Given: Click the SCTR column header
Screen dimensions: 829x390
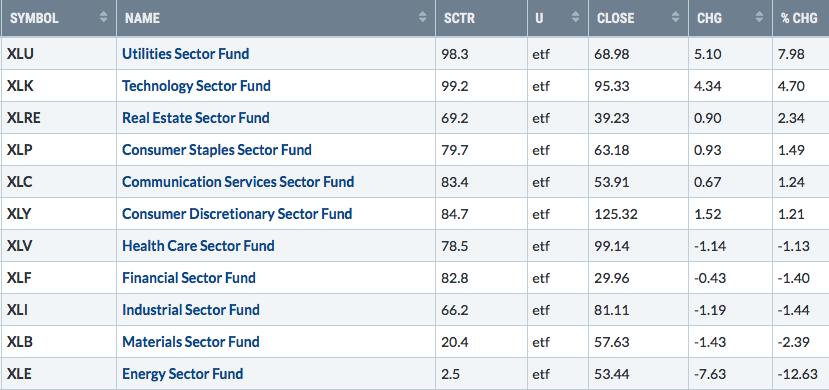Looking at the screenshot, I should (x=481, y=17).
